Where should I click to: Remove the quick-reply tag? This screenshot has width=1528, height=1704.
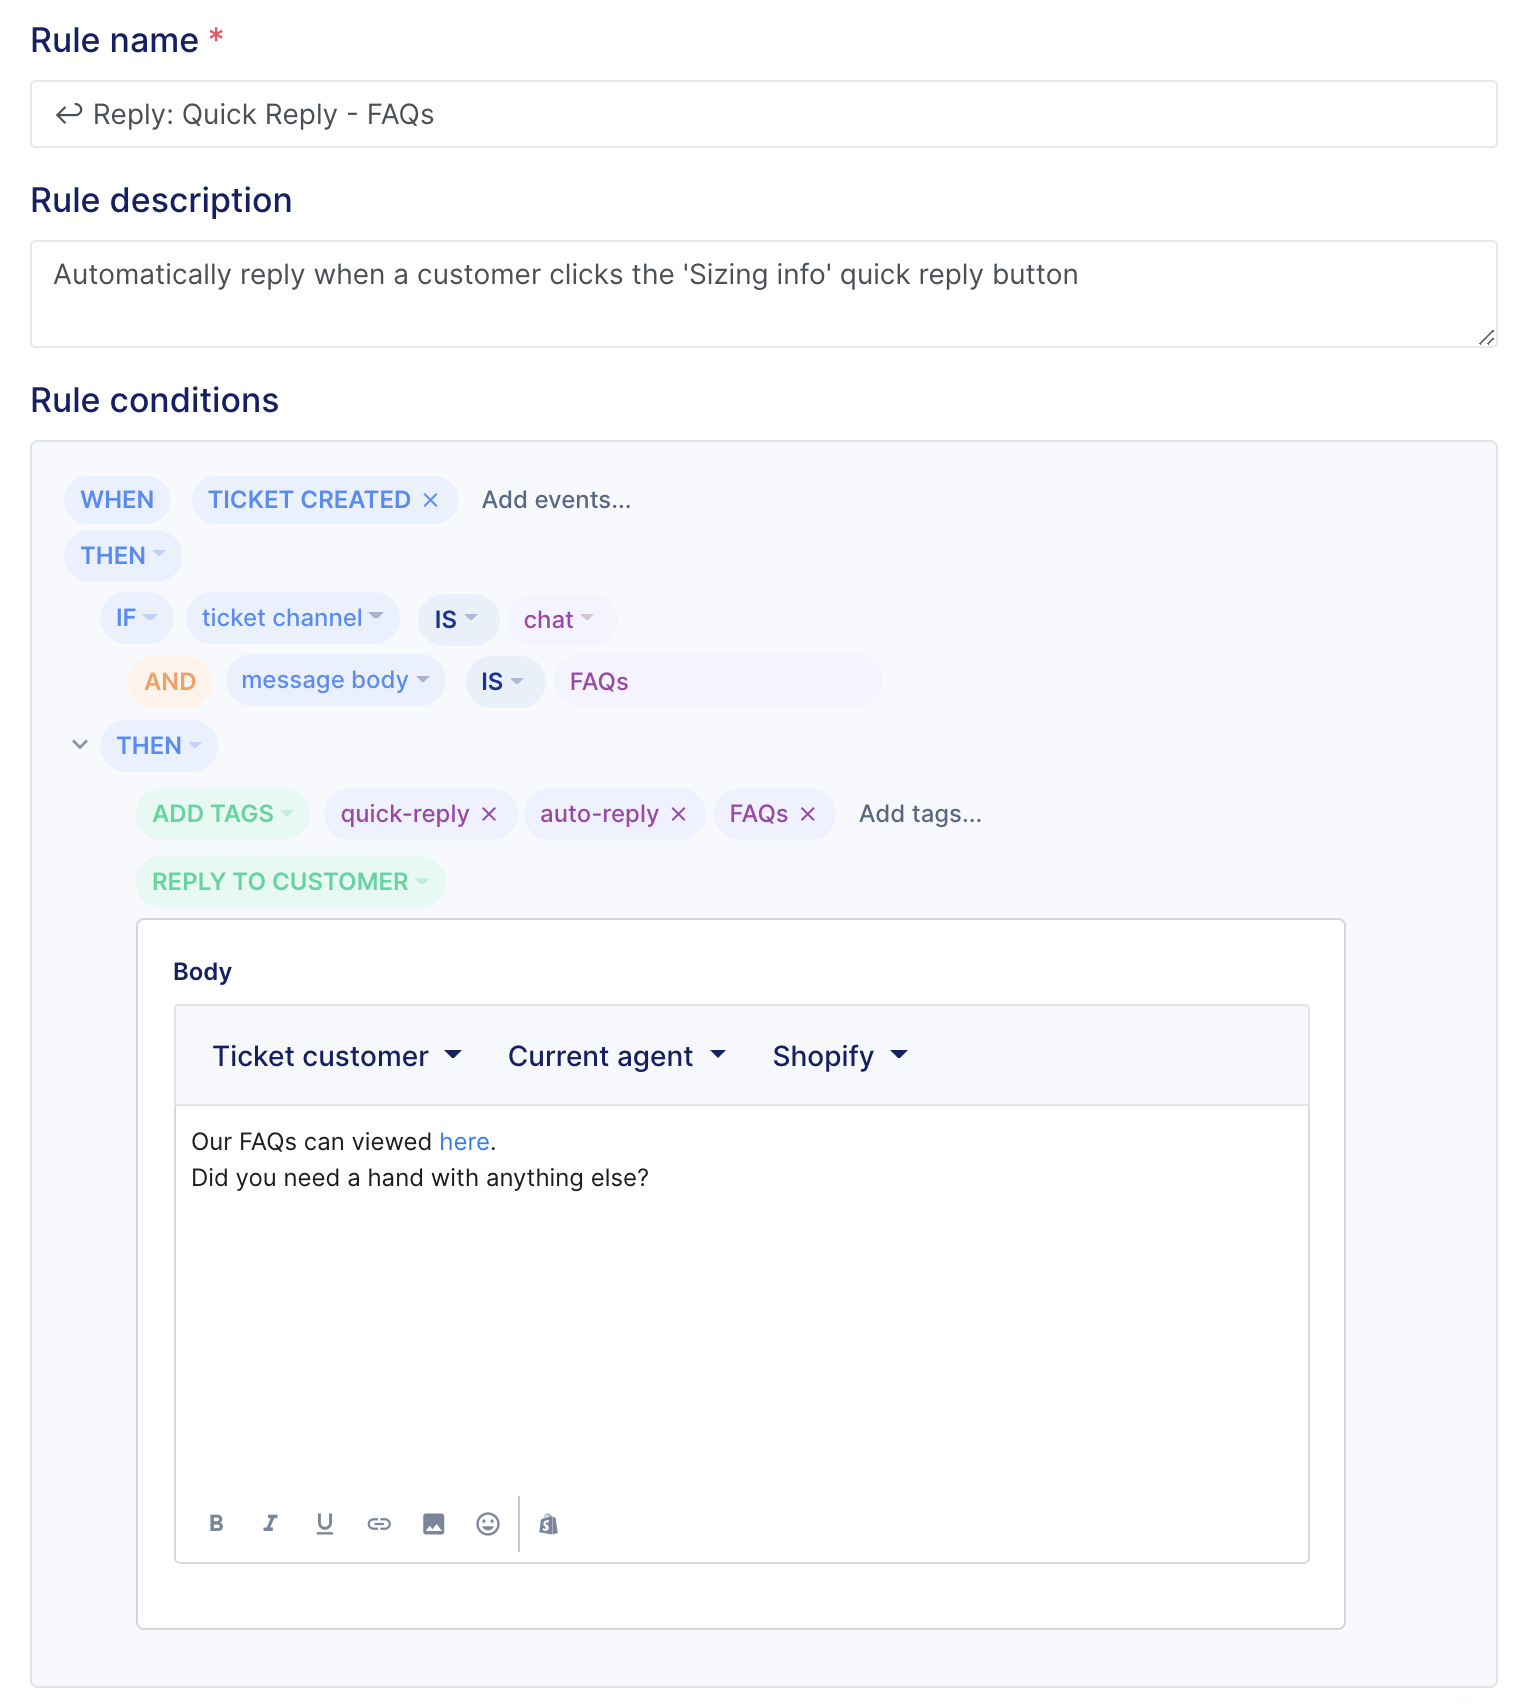[x=489, y=814]
